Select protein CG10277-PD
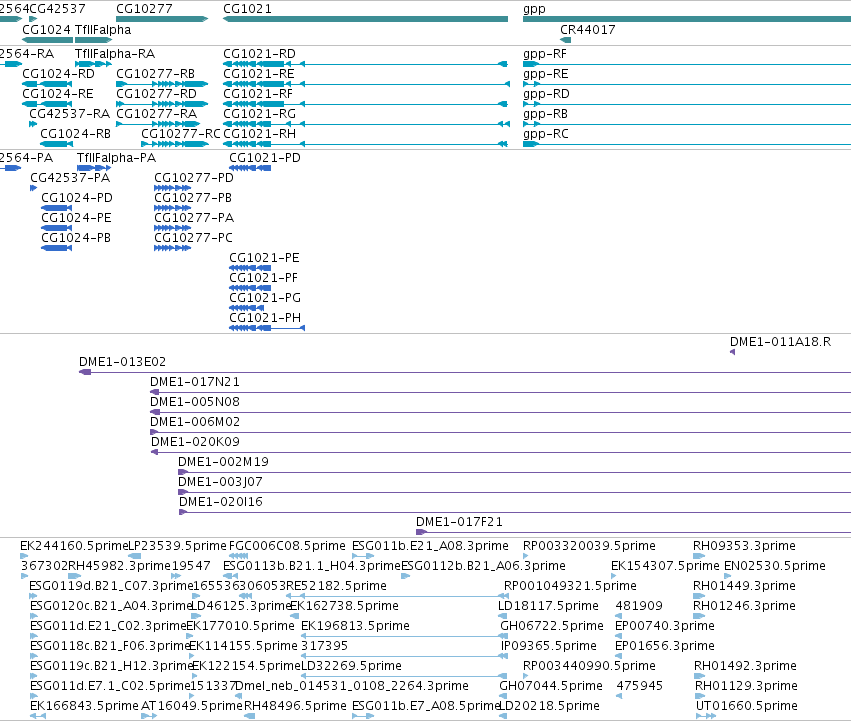851x721 pixels. point(194,178)
